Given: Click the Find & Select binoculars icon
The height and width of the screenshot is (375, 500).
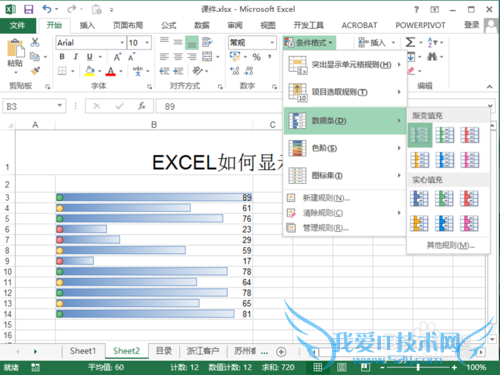Looking at the screenshot, I should tap(432, 57).
